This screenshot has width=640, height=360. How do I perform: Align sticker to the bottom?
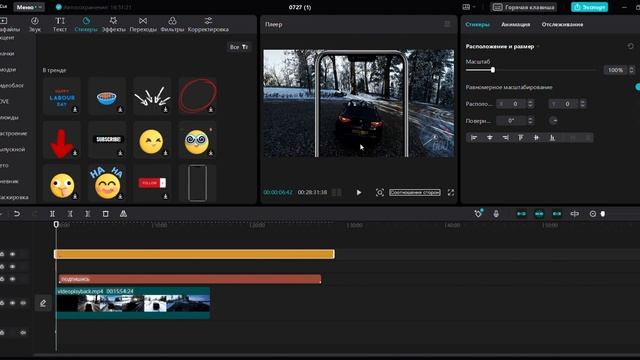pos(552,138)
